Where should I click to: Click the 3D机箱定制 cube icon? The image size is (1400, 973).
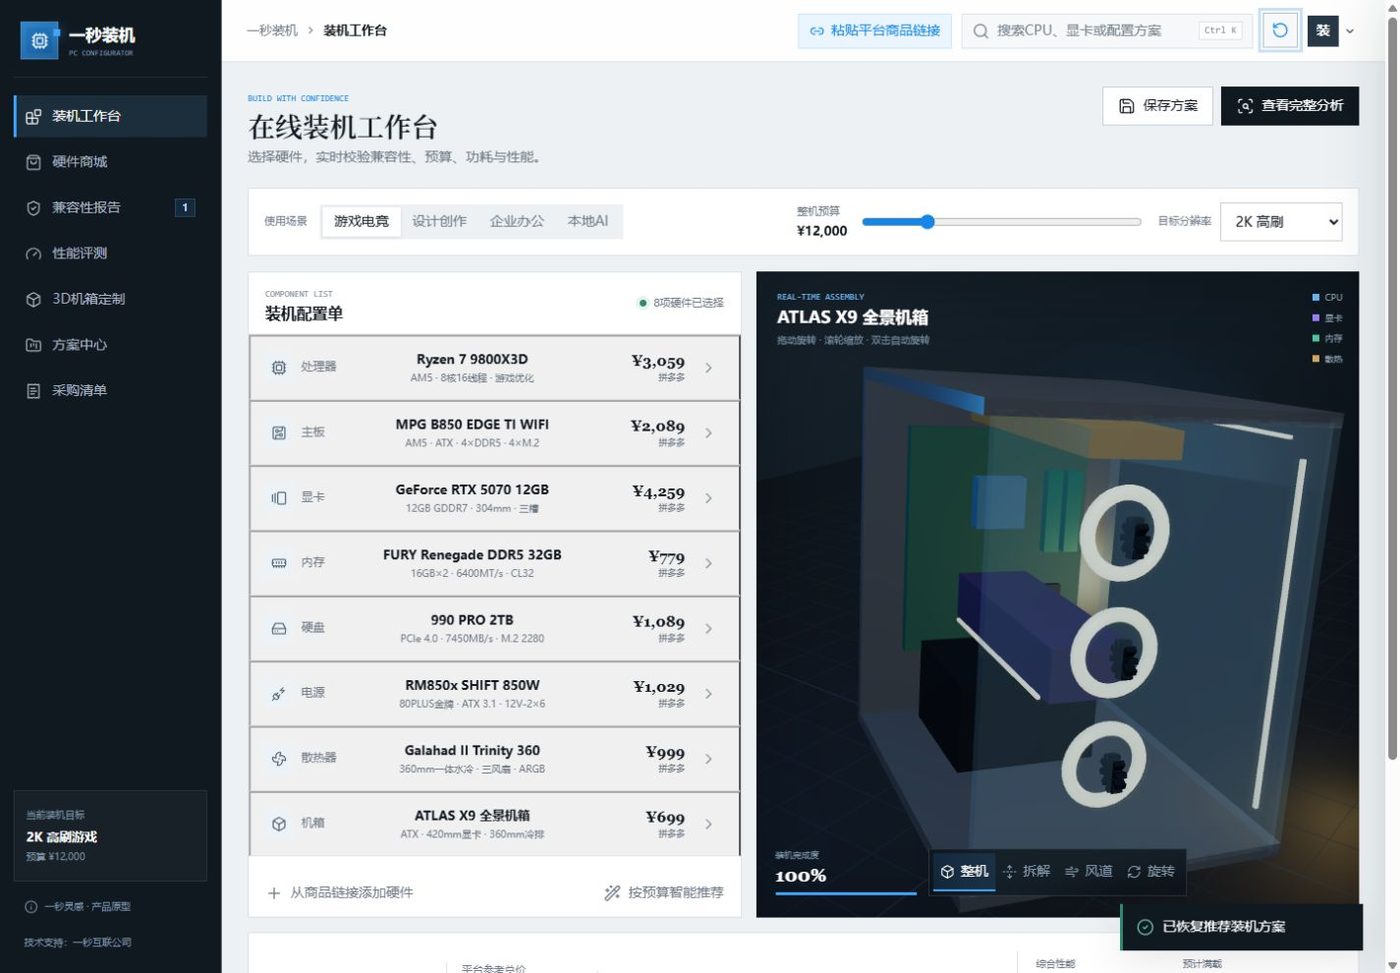tap(33, 299)
